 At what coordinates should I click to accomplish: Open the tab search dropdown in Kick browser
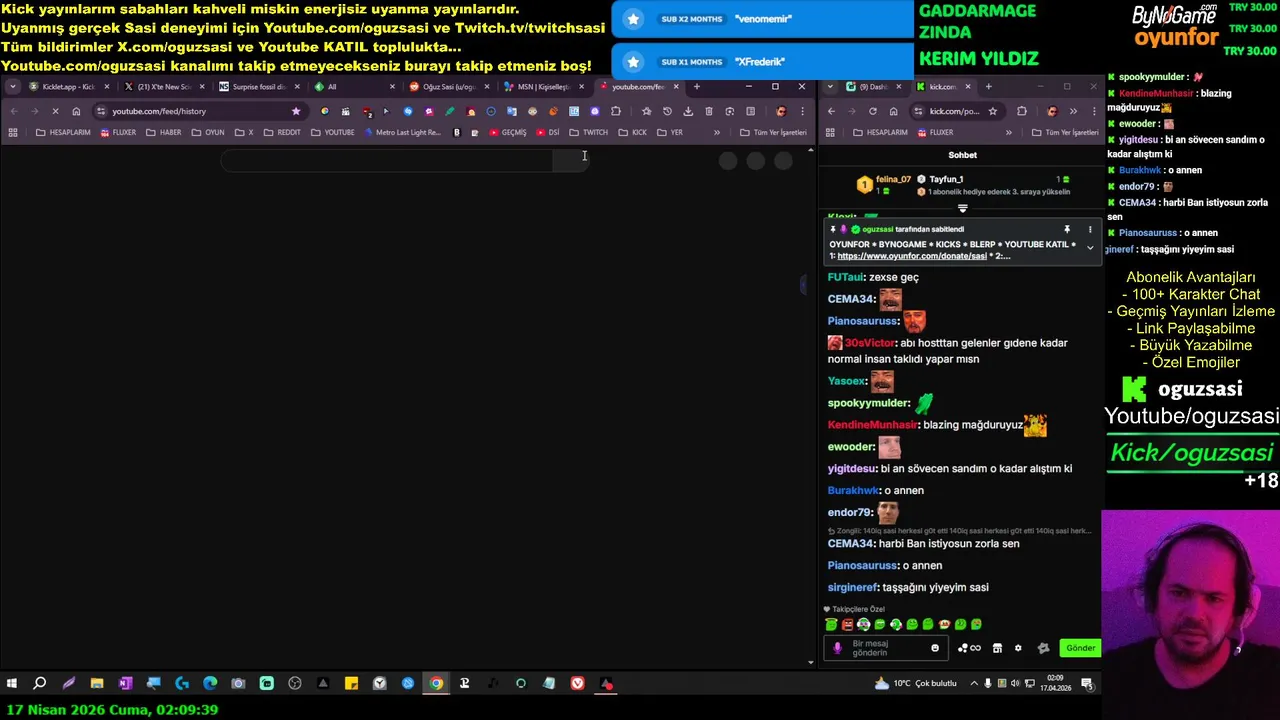pyautogui.click(x=830, y=87)
